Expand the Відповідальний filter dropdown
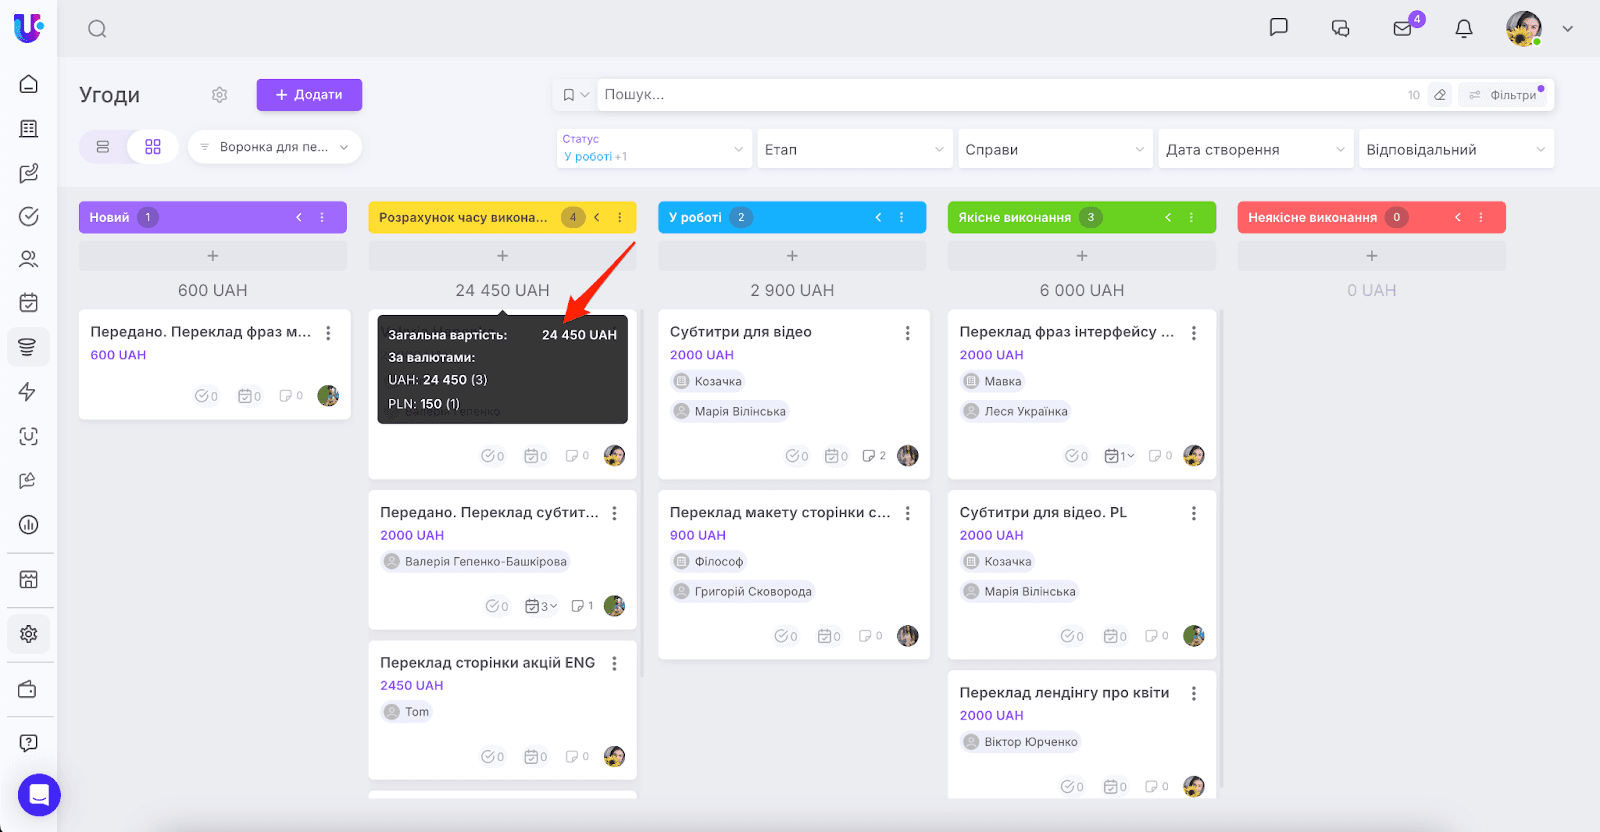 (x=1455, y=149)
